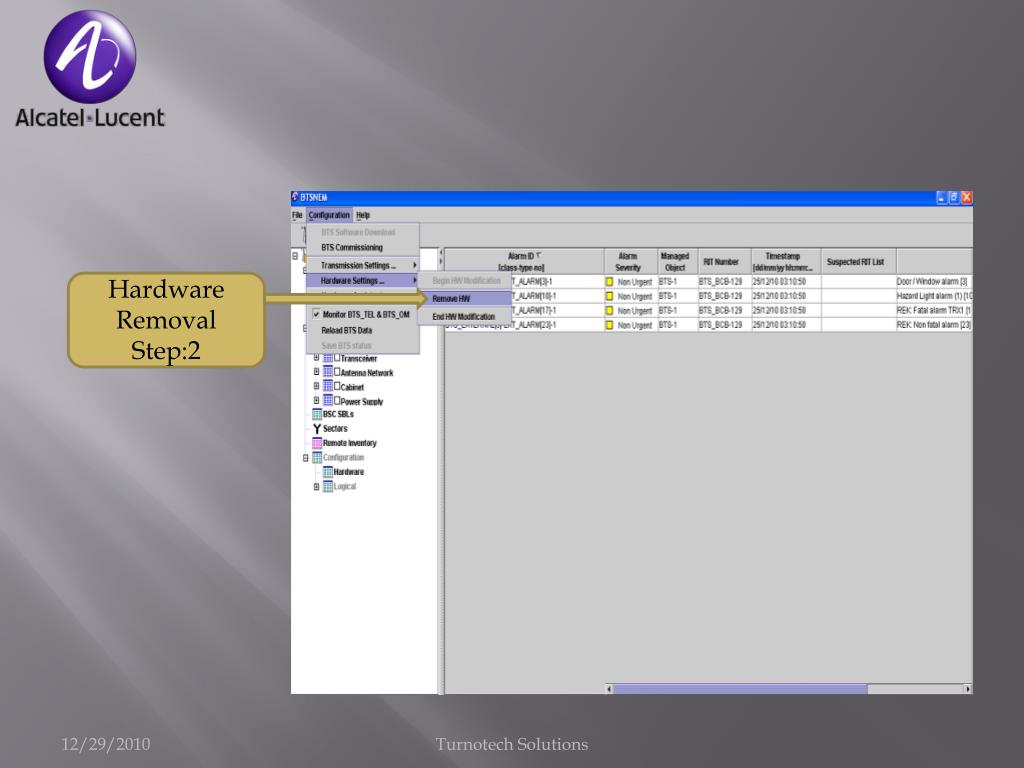Select the Hardware tree item

click(349, 472)
